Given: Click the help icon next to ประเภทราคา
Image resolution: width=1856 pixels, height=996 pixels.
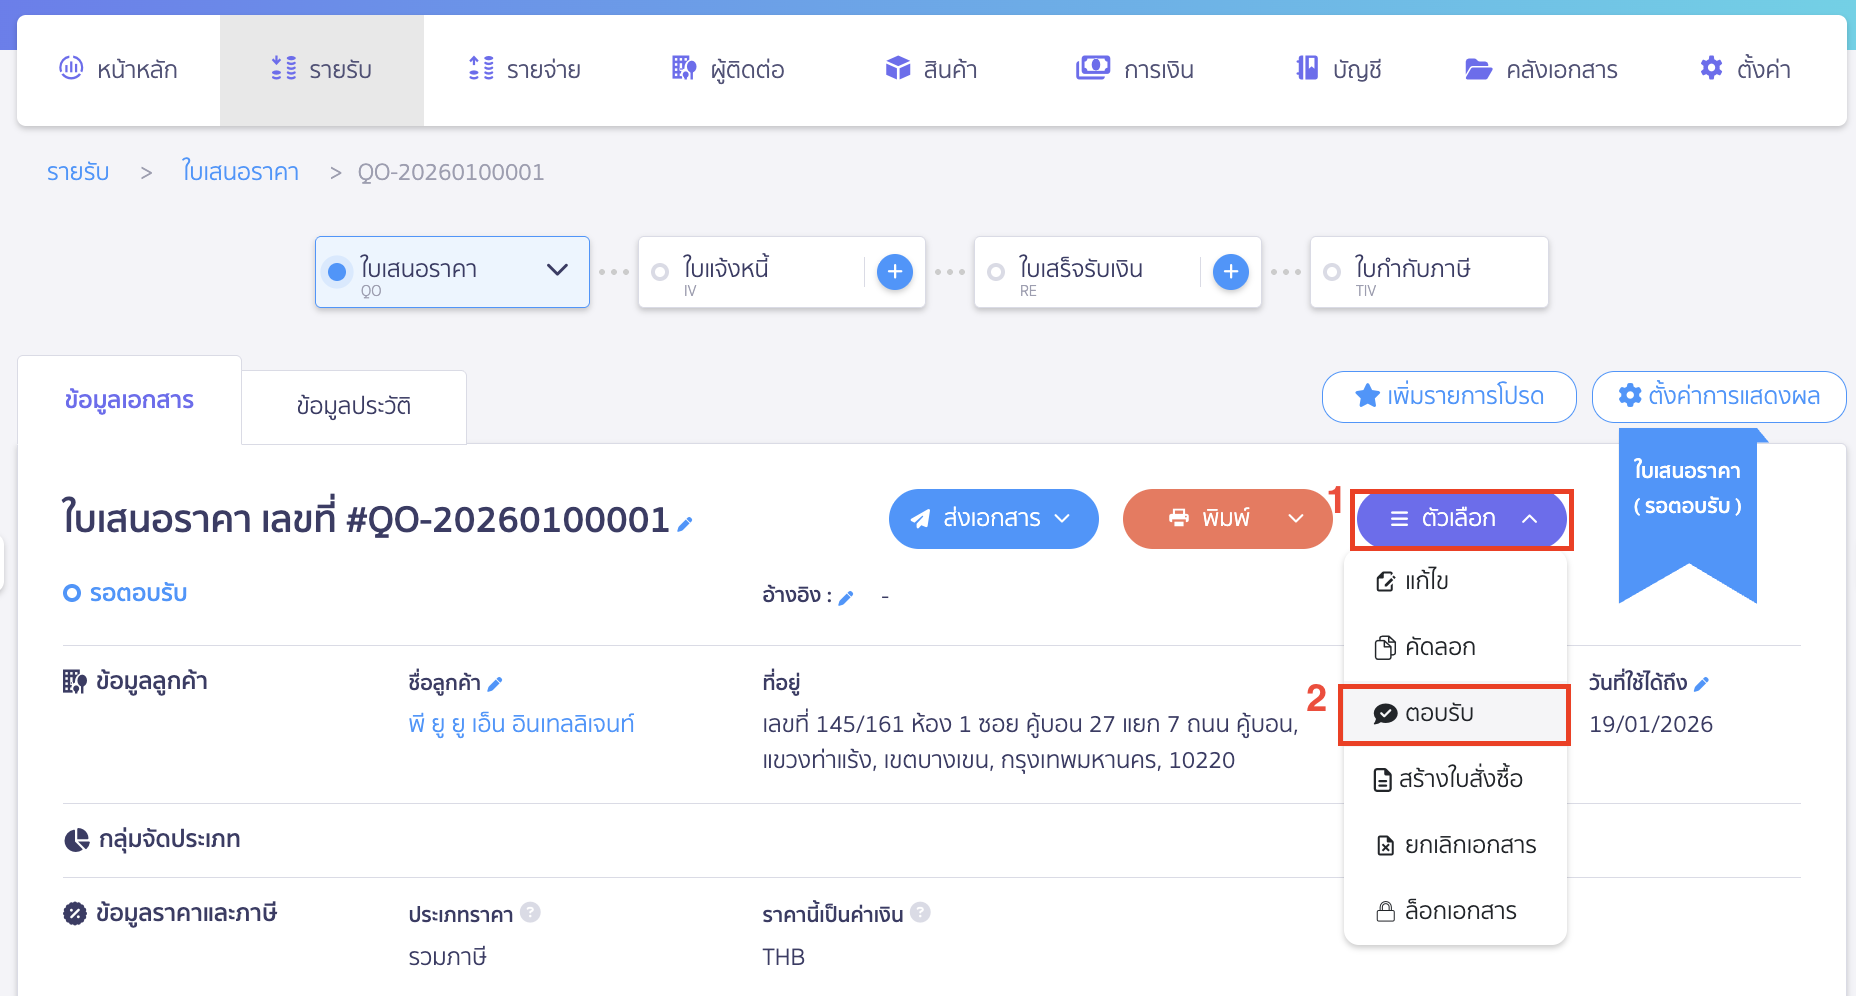Looking at the screenshot, I should coord(531,912).
